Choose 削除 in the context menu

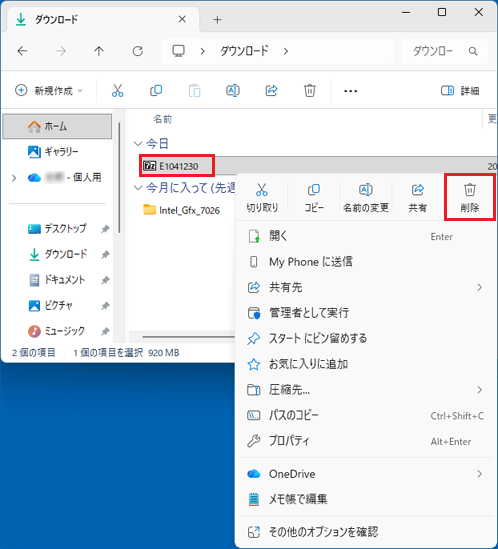click(x=470, y=198)
